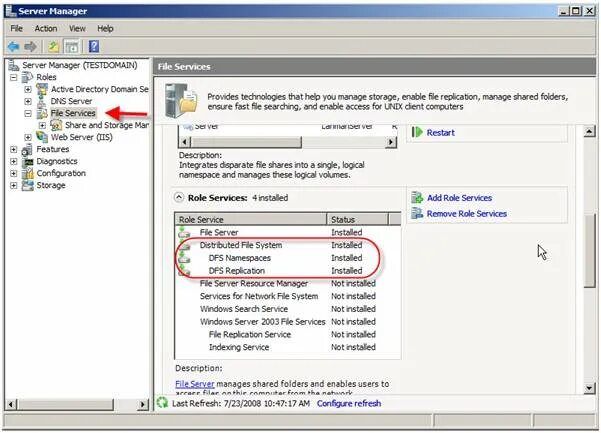
Task: Open the Action menu
Action: [x=46, y=28]
